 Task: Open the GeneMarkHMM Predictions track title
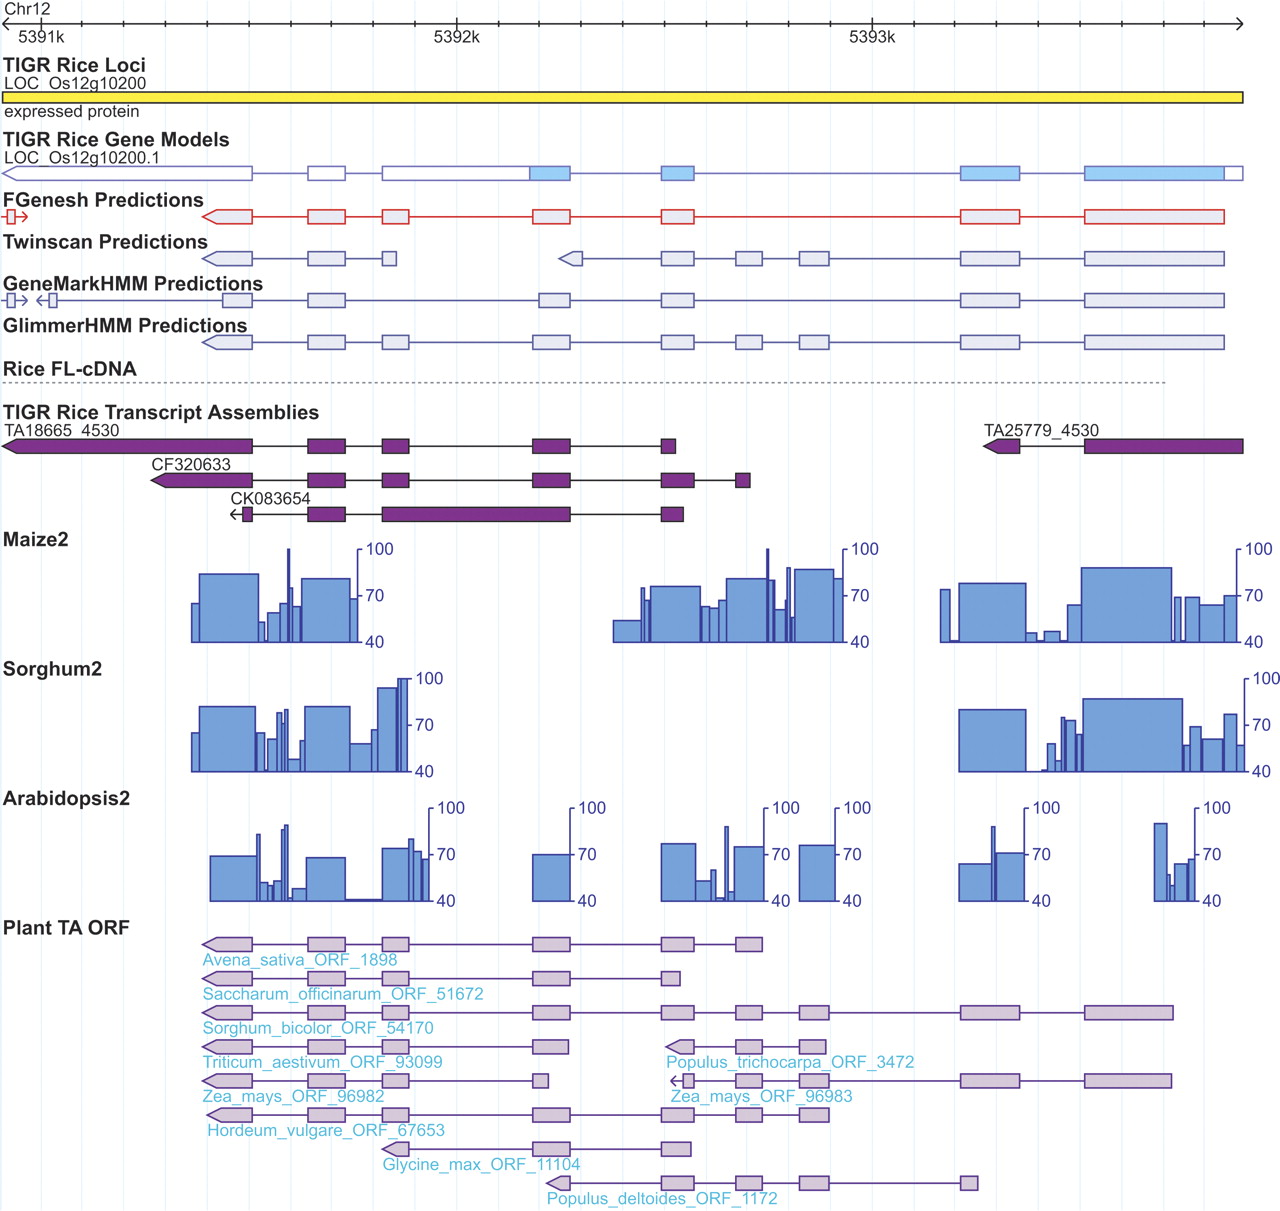click(x=133, y=284)
